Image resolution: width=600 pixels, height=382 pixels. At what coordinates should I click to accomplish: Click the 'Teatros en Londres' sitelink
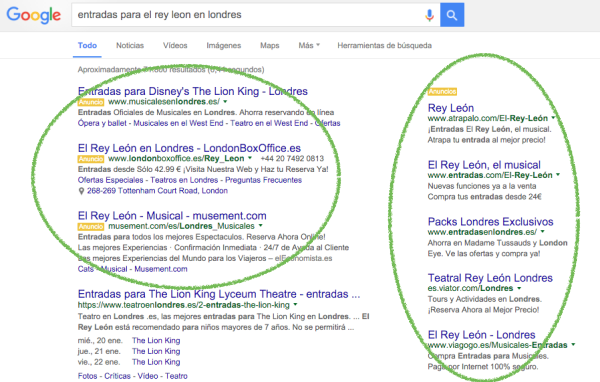click(184, 180)
